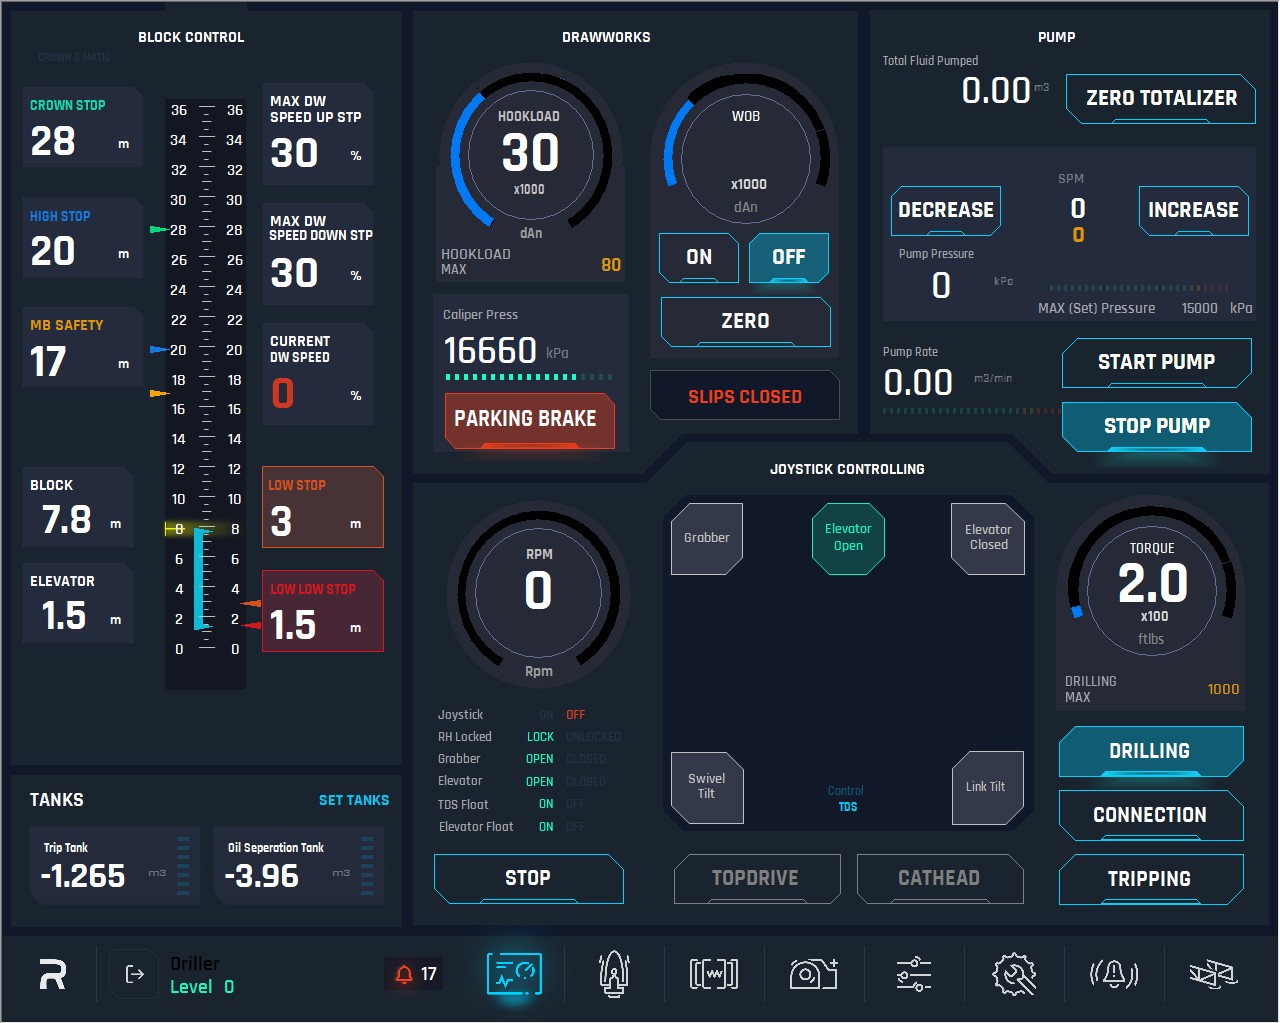
Task: Select DRILLING mode
Action: [1151, 752]
